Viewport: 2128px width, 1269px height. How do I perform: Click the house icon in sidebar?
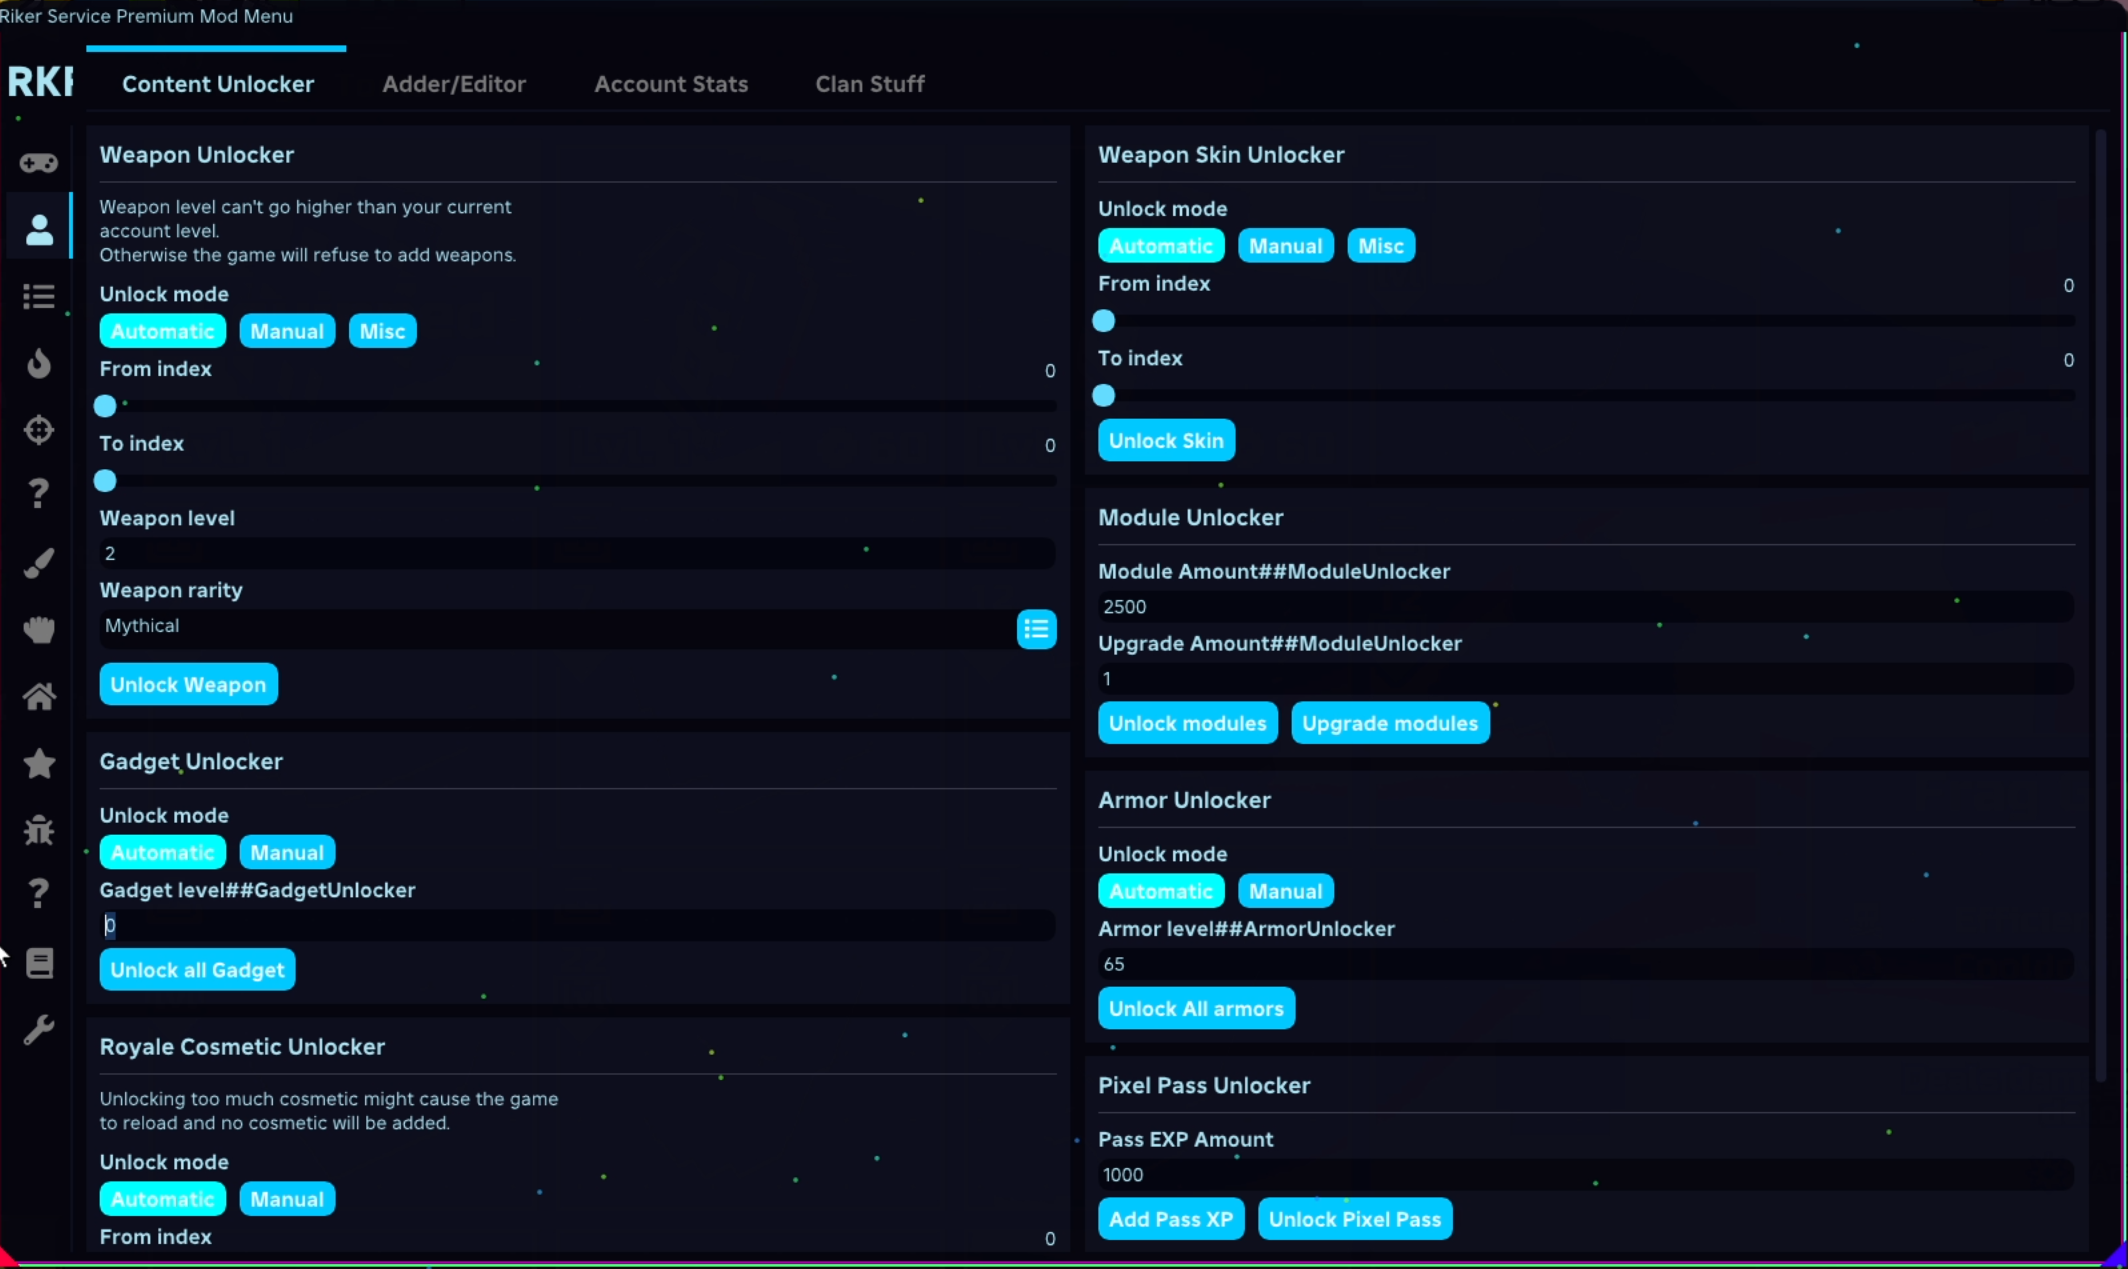[x=39, y=696]
